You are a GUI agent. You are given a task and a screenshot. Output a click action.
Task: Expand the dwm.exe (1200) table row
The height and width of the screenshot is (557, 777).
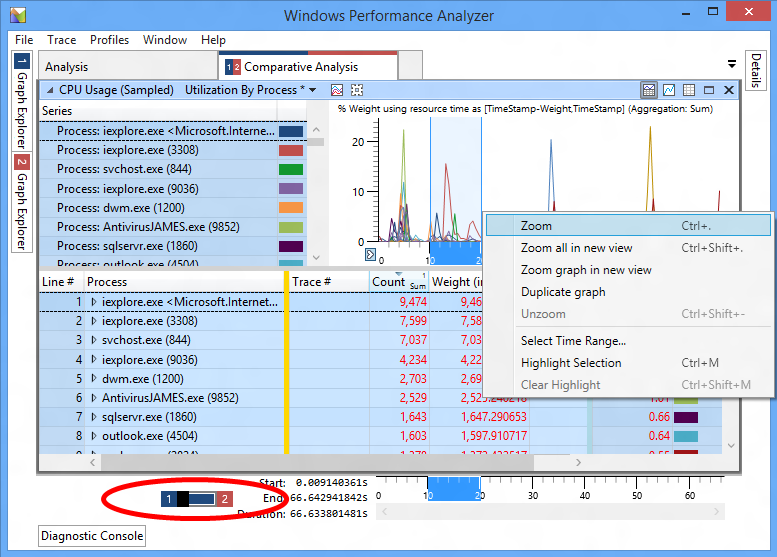(x=94, y=379)
